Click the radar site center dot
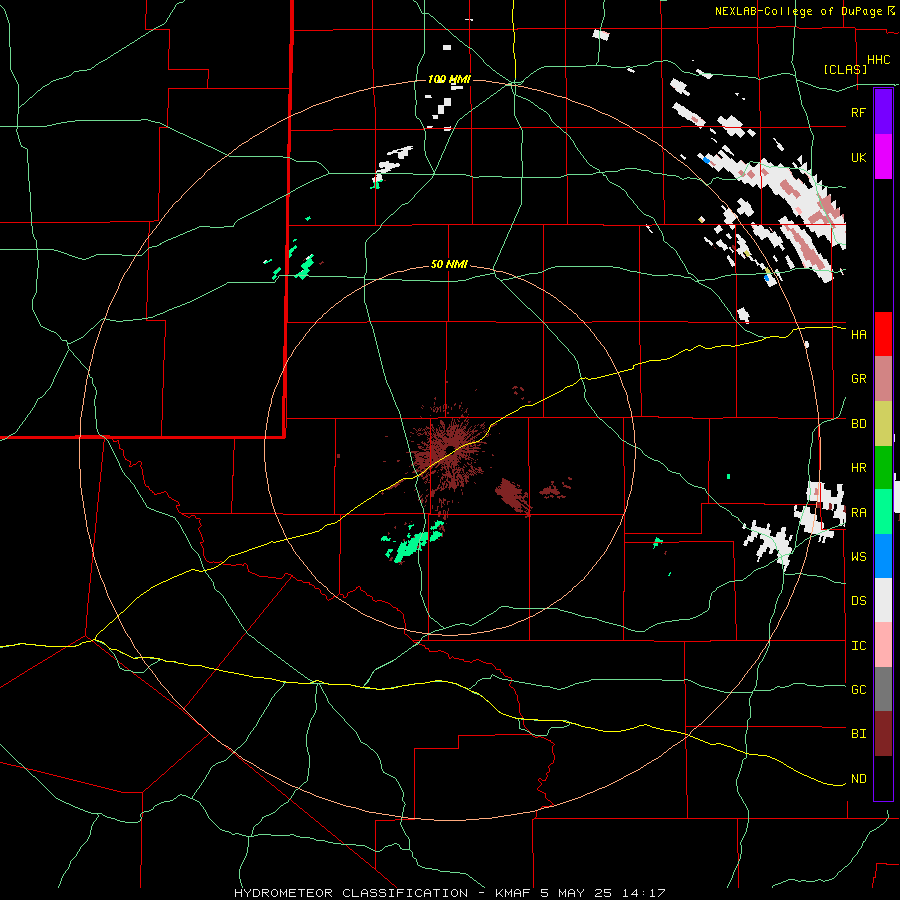The image size is (900, 900). [451, 449]
